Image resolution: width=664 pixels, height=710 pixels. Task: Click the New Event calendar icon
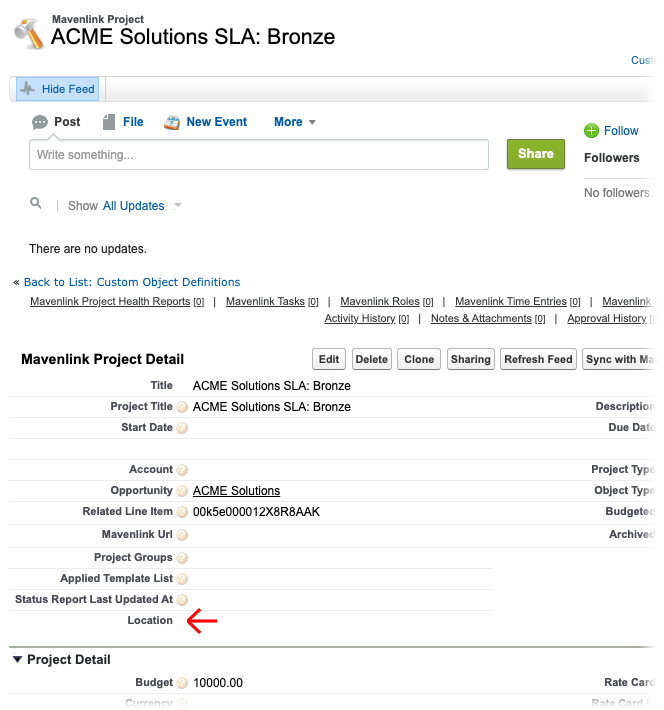[x=172, y=122]
